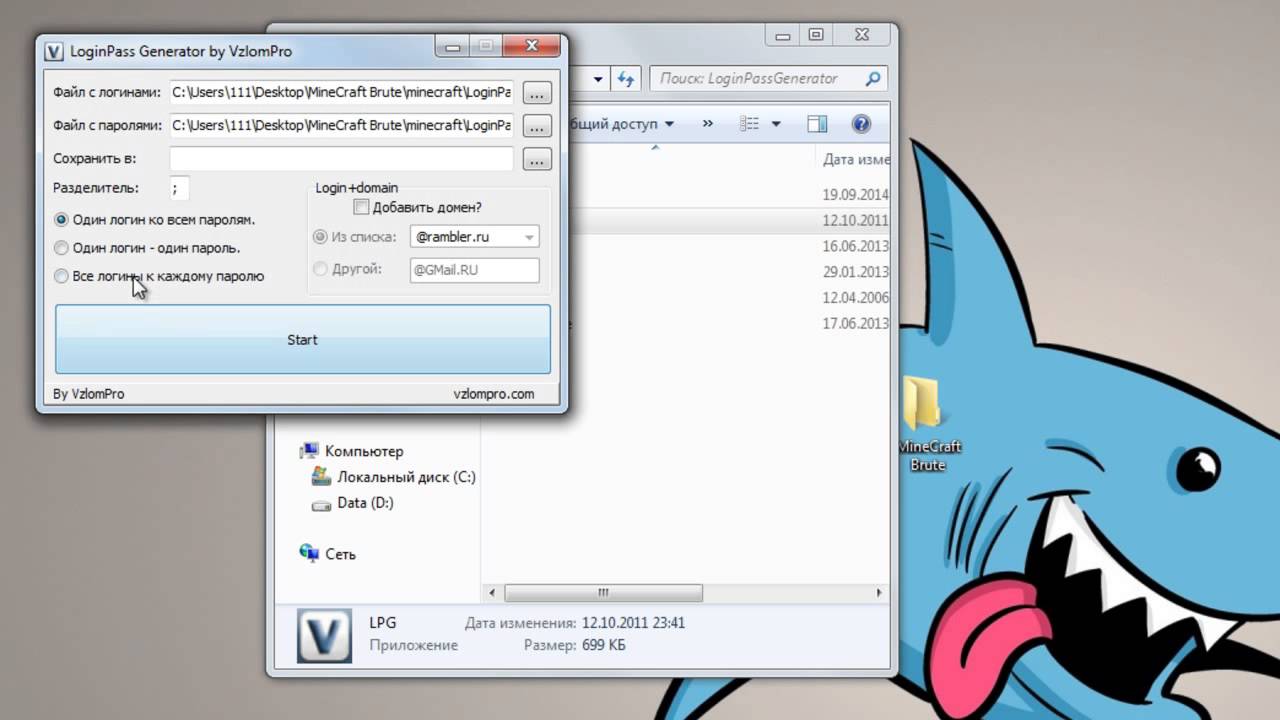Click the 'LPG' file name in details pane

[383, 623]
